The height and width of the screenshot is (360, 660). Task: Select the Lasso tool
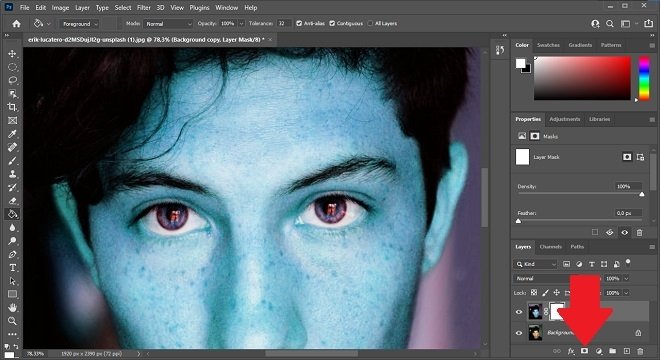point(12,80)
